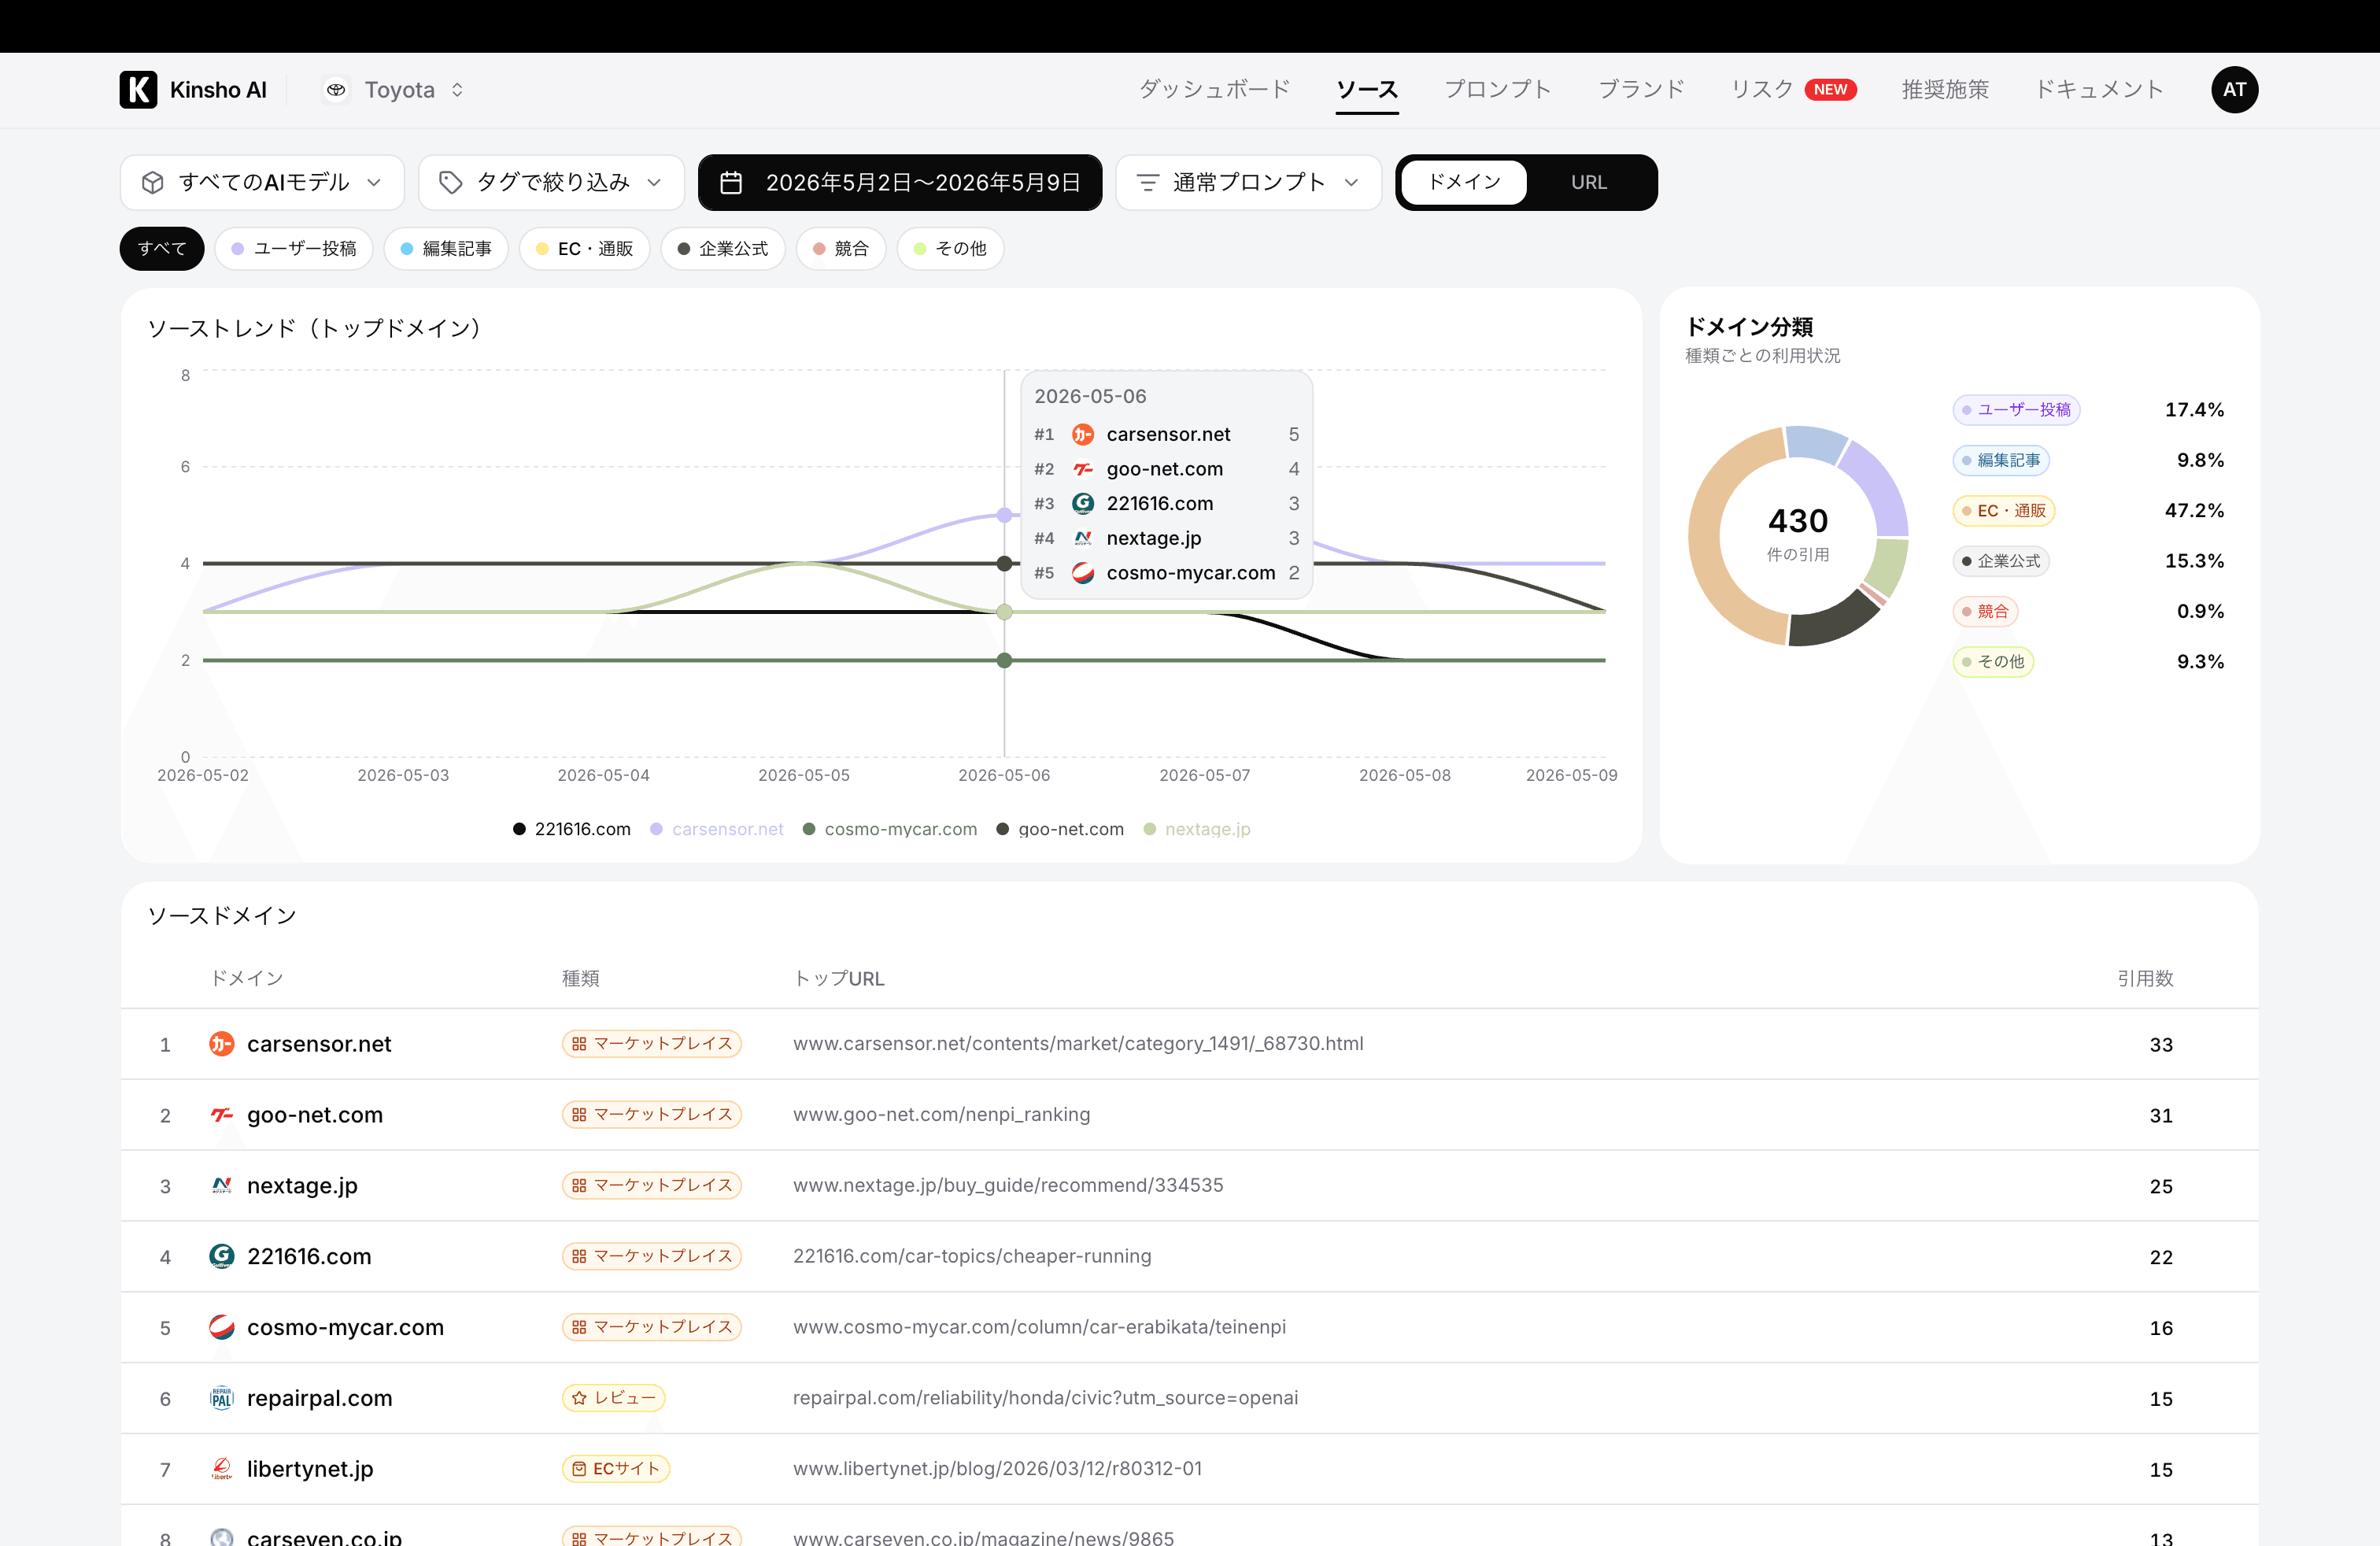Open the date range picker 2026年5月2日〜5月9日
The width and height of the screenshot is (2380, 1546).
900,182
